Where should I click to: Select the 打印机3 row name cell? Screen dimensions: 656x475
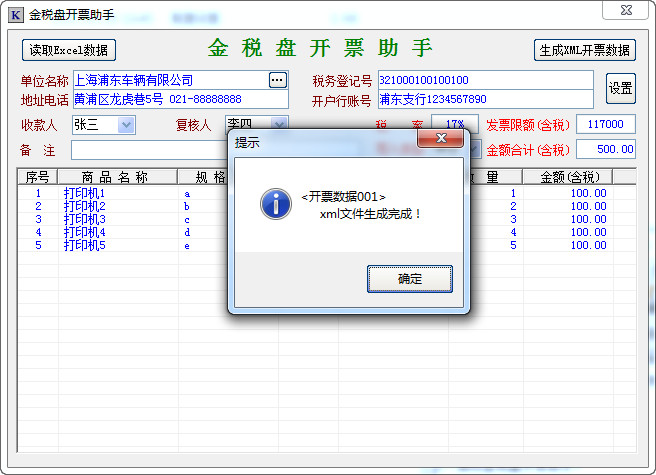pos(84,219)
